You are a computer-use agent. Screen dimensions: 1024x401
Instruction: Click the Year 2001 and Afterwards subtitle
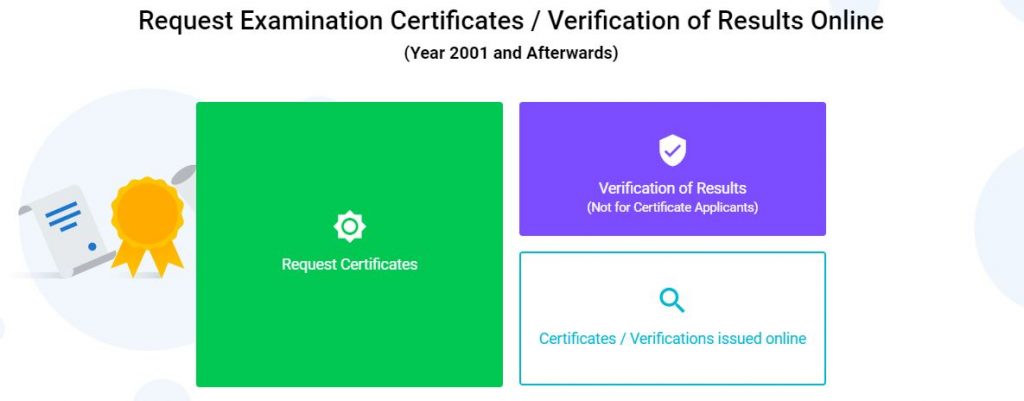pos(511,53)
